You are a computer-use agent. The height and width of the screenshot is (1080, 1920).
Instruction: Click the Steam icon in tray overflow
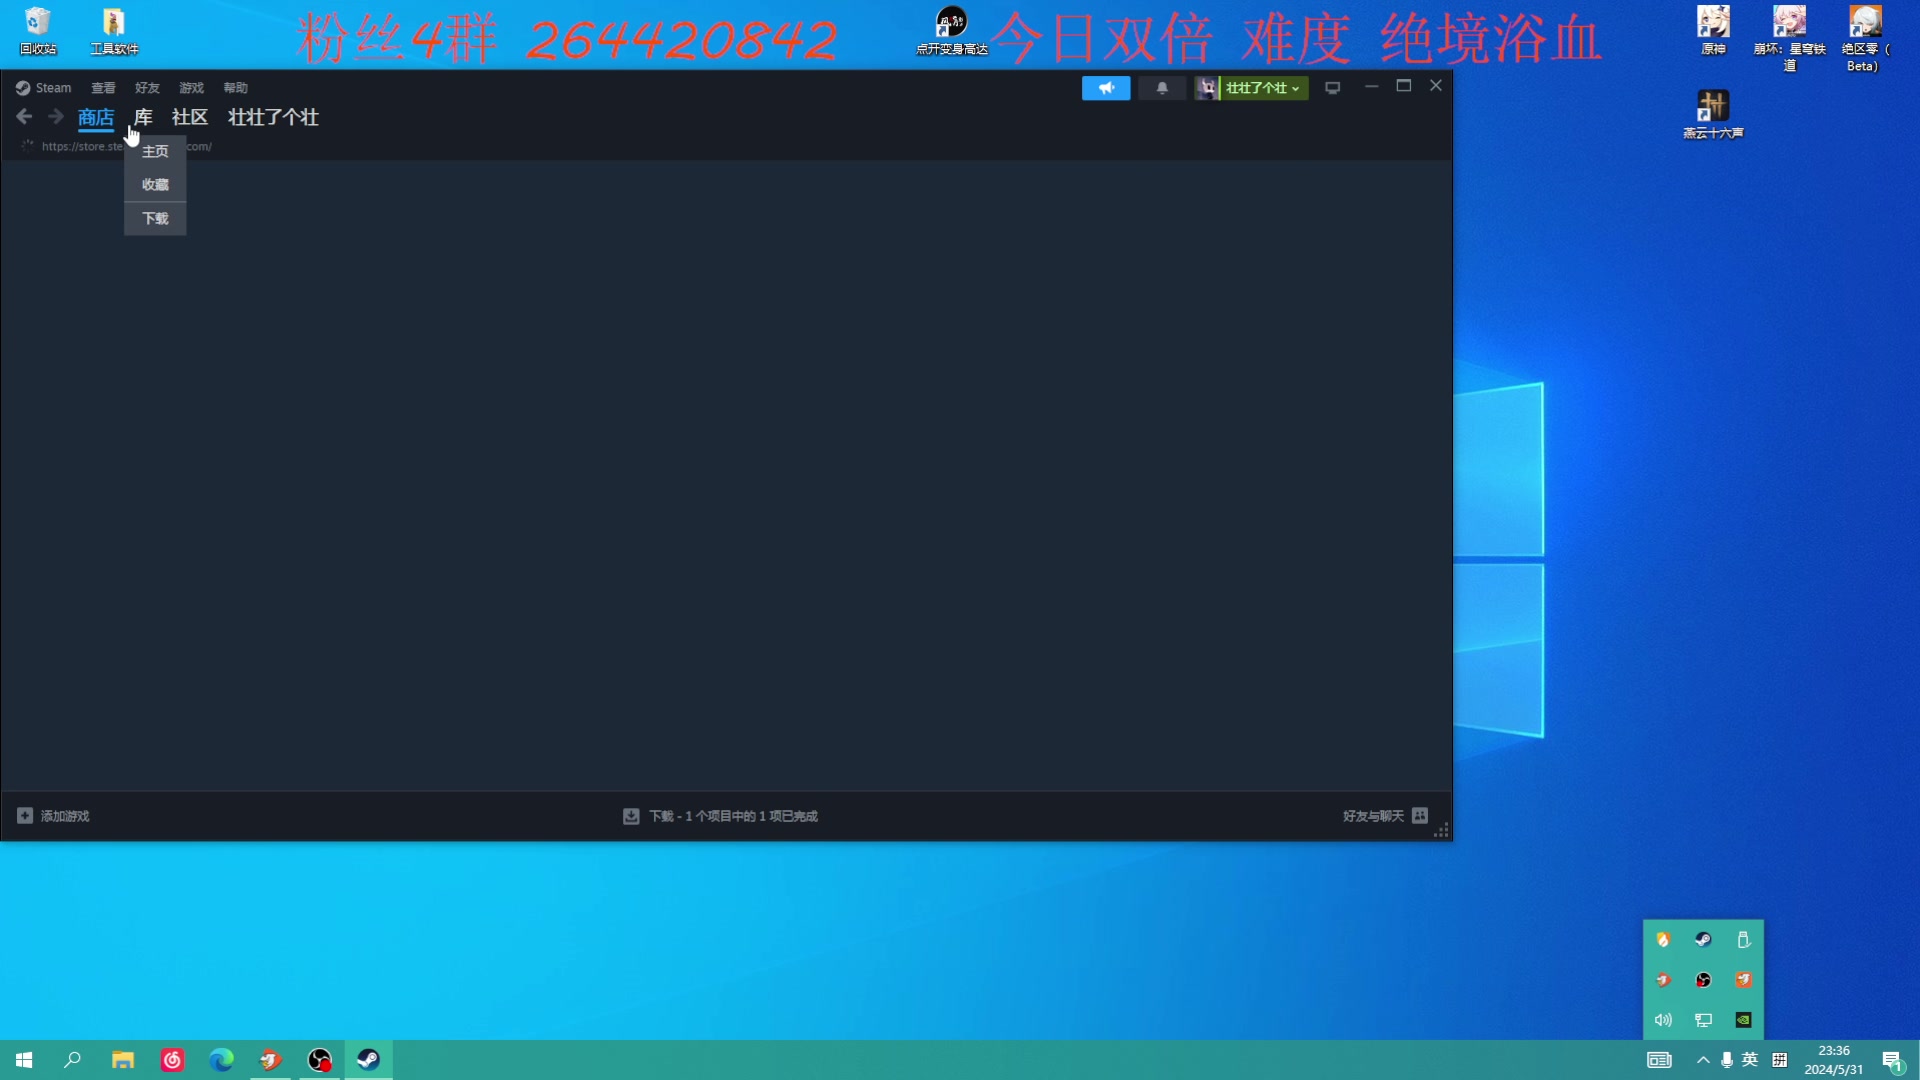pos(1703,940)
